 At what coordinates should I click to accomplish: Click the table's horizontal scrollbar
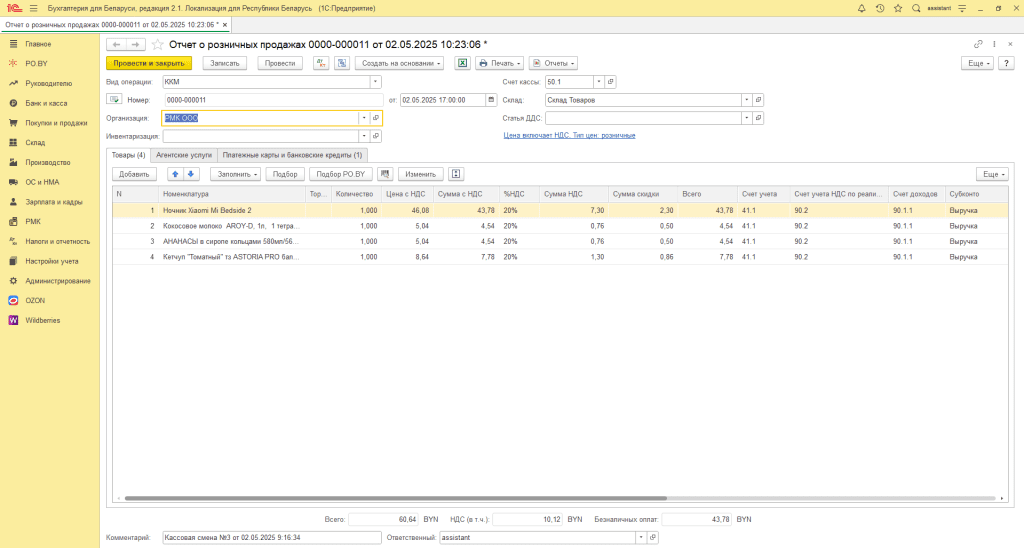tap(396, 498)
